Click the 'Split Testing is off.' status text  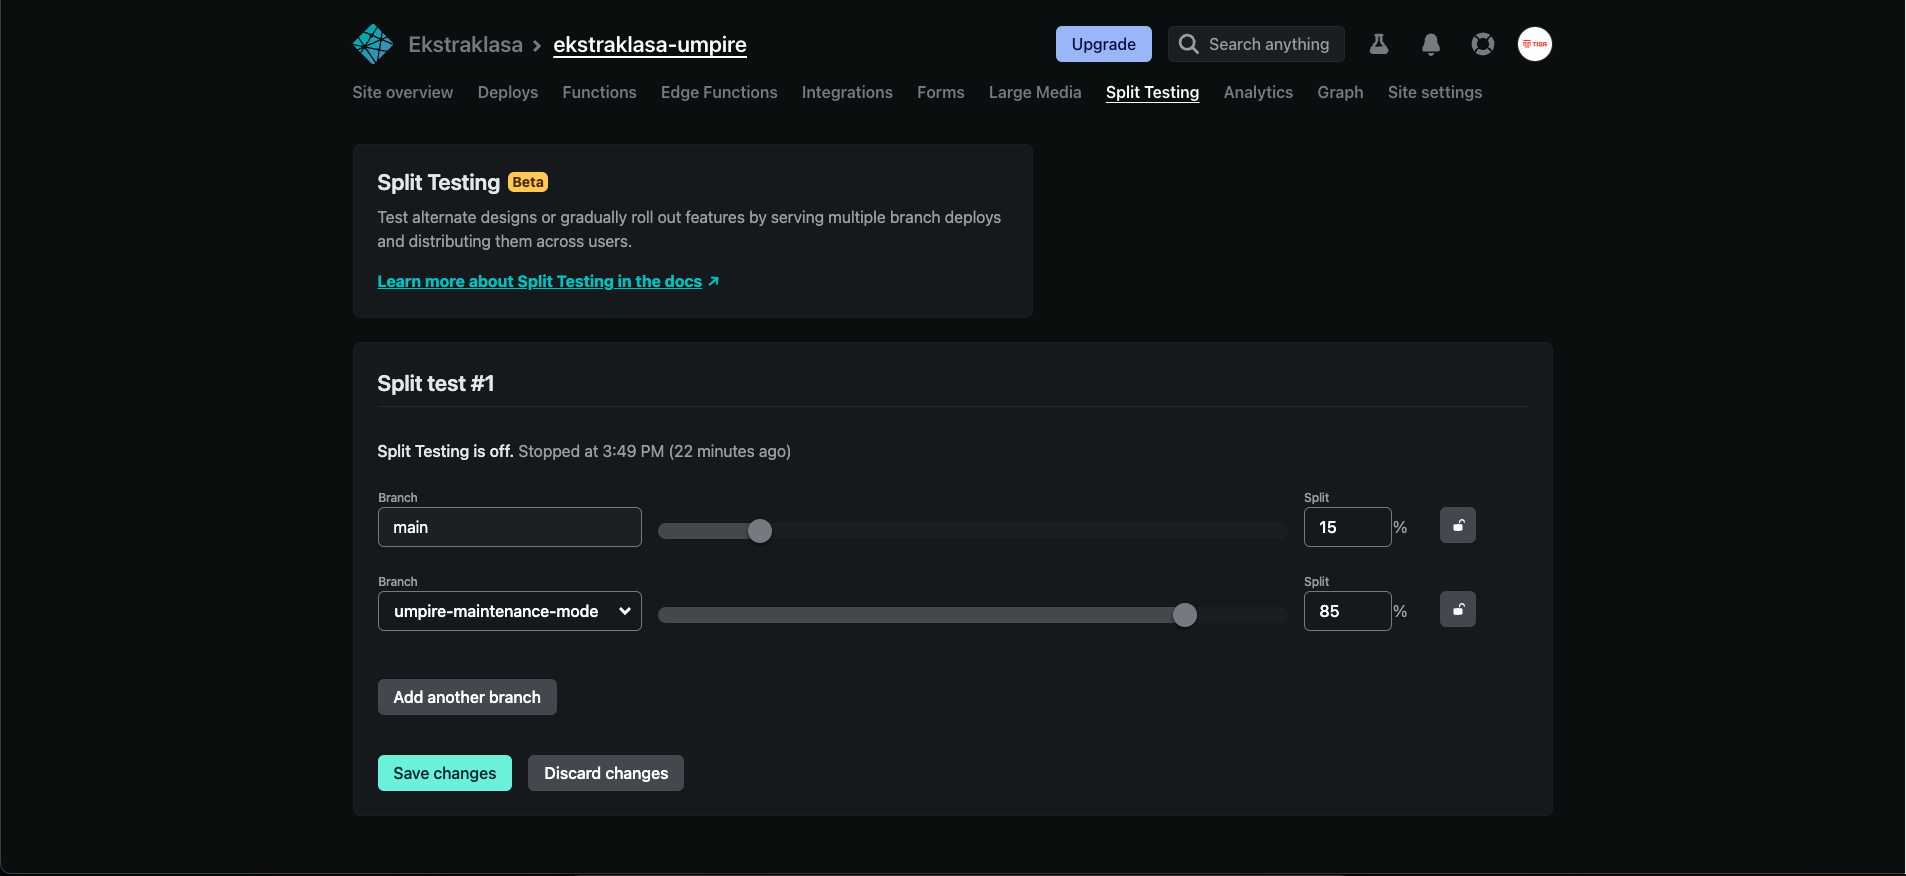click(445, 451)
